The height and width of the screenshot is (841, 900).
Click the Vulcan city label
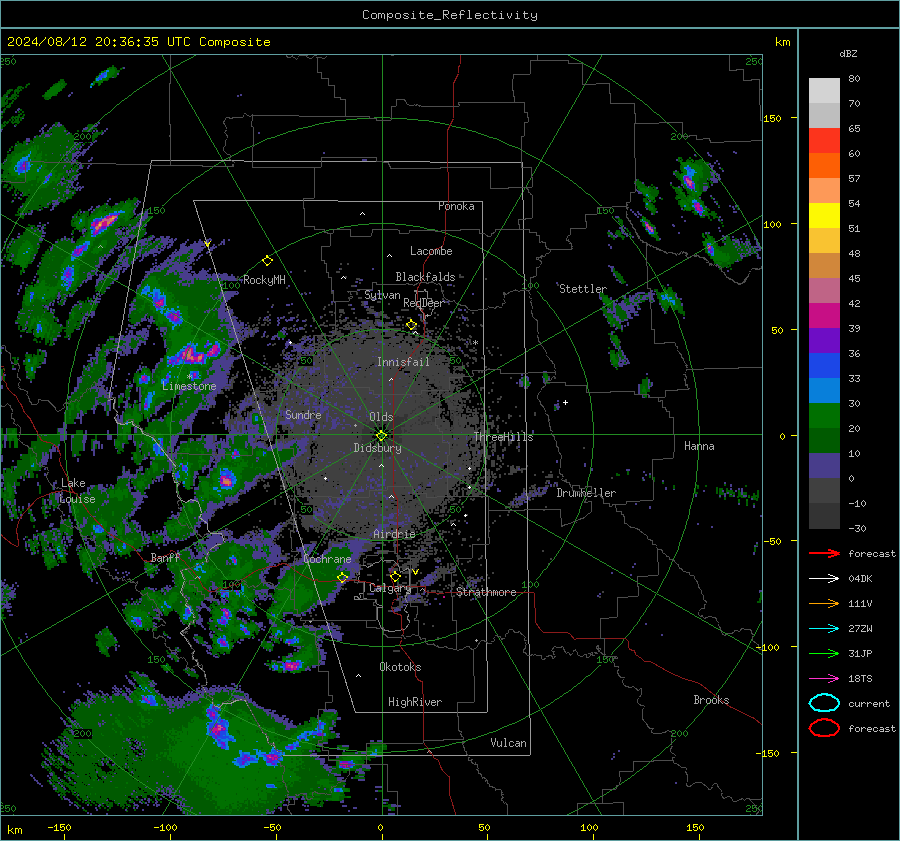508,743
